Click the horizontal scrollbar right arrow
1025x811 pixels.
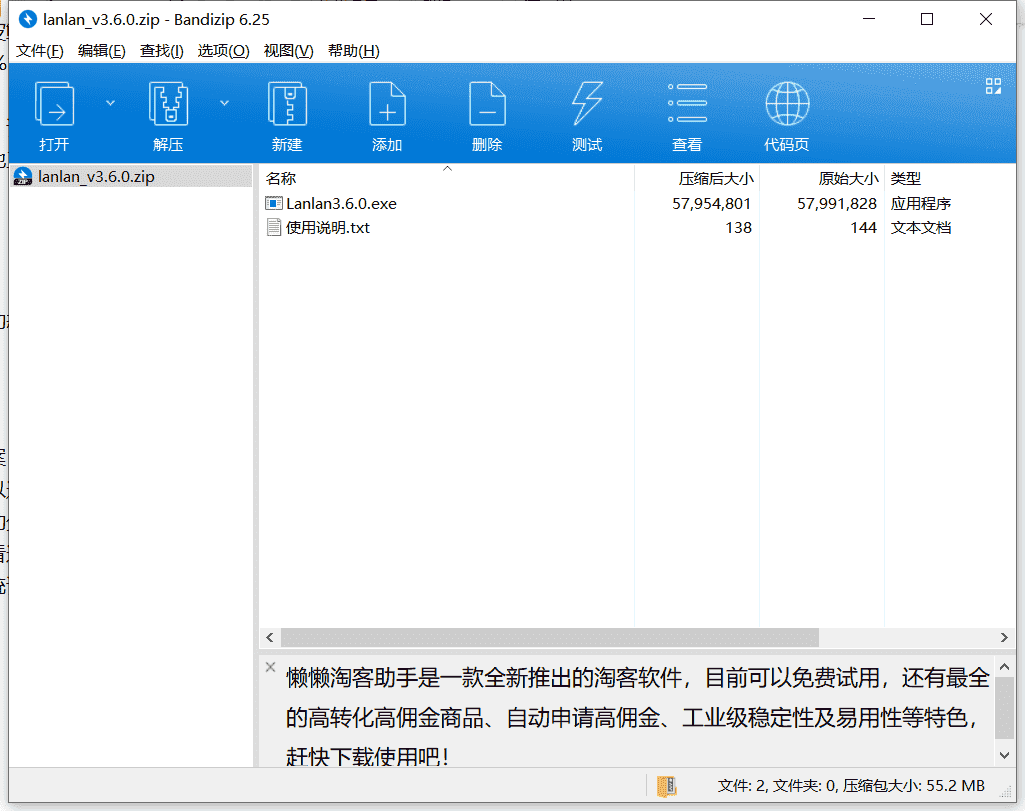(x=1004, y=637)
